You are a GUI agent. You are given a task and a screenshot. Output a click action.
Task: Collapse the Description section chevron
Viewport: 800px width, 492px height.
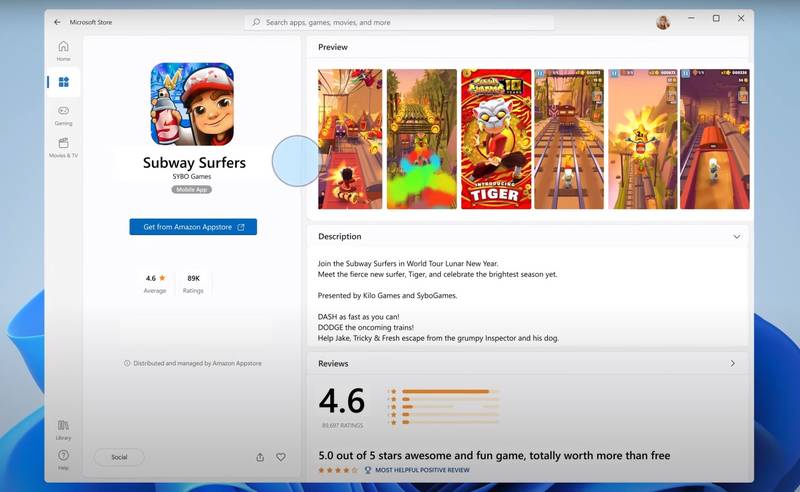[737, 237]
